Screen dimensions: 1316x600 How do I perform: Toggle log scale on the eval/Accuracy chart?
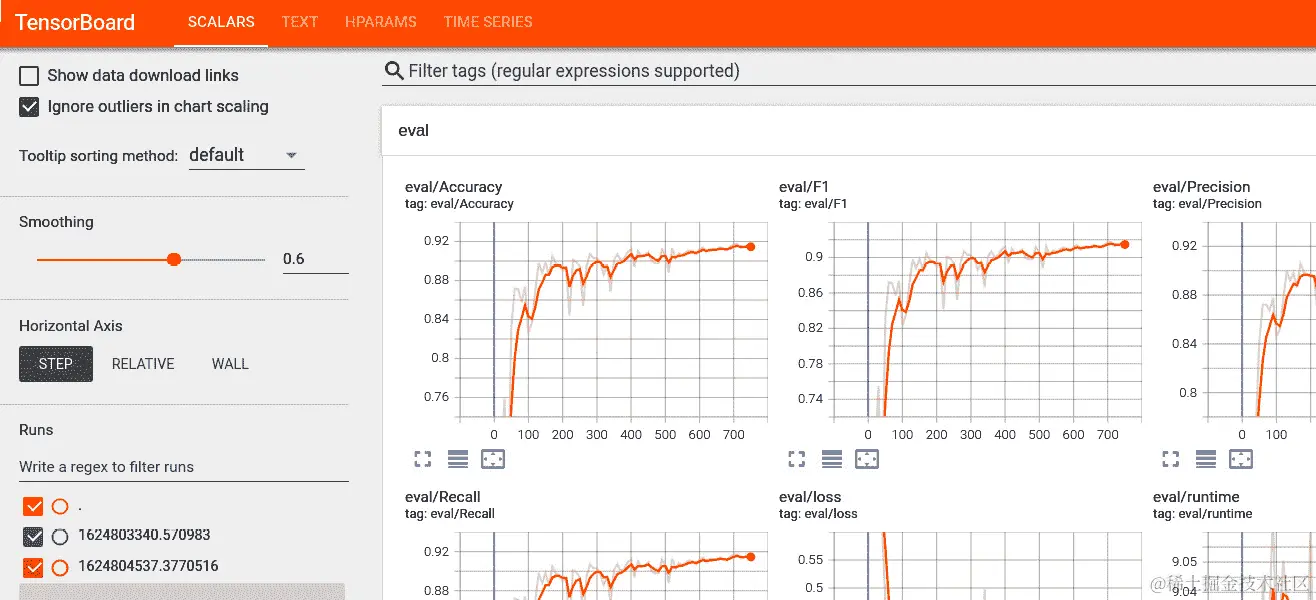[458, 459]
